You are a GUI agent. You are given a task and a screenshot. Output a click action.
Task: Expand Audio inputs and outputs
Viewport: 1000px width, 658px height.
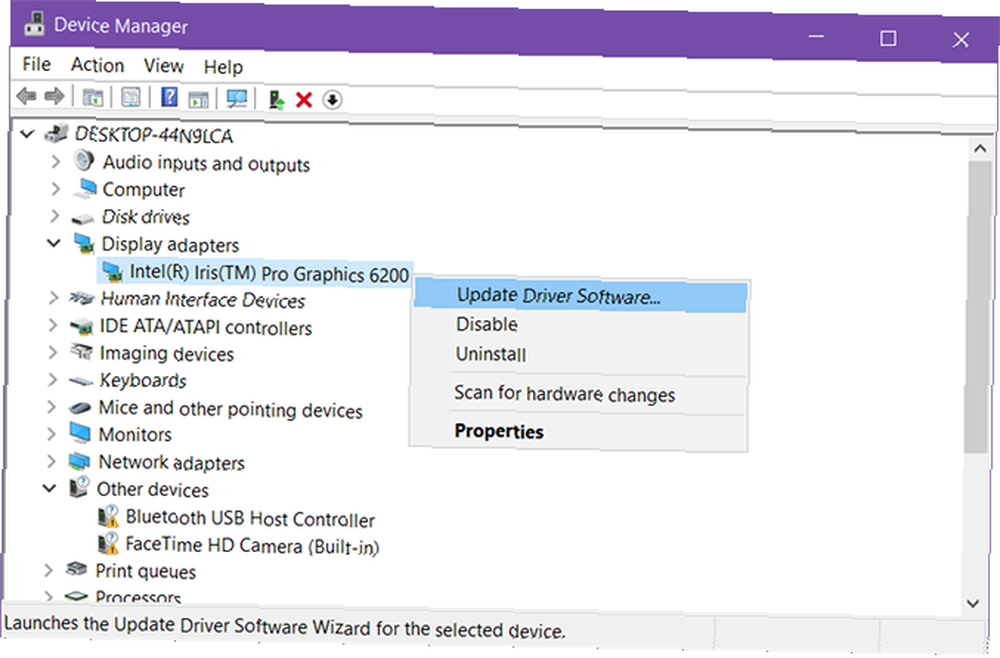55,161
